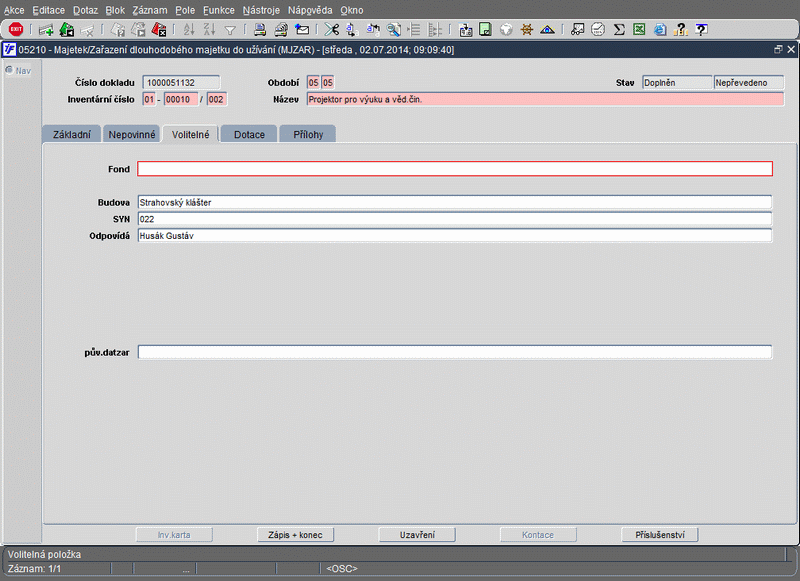Click the triangle with blue eye icon

(x=547, y=30)
